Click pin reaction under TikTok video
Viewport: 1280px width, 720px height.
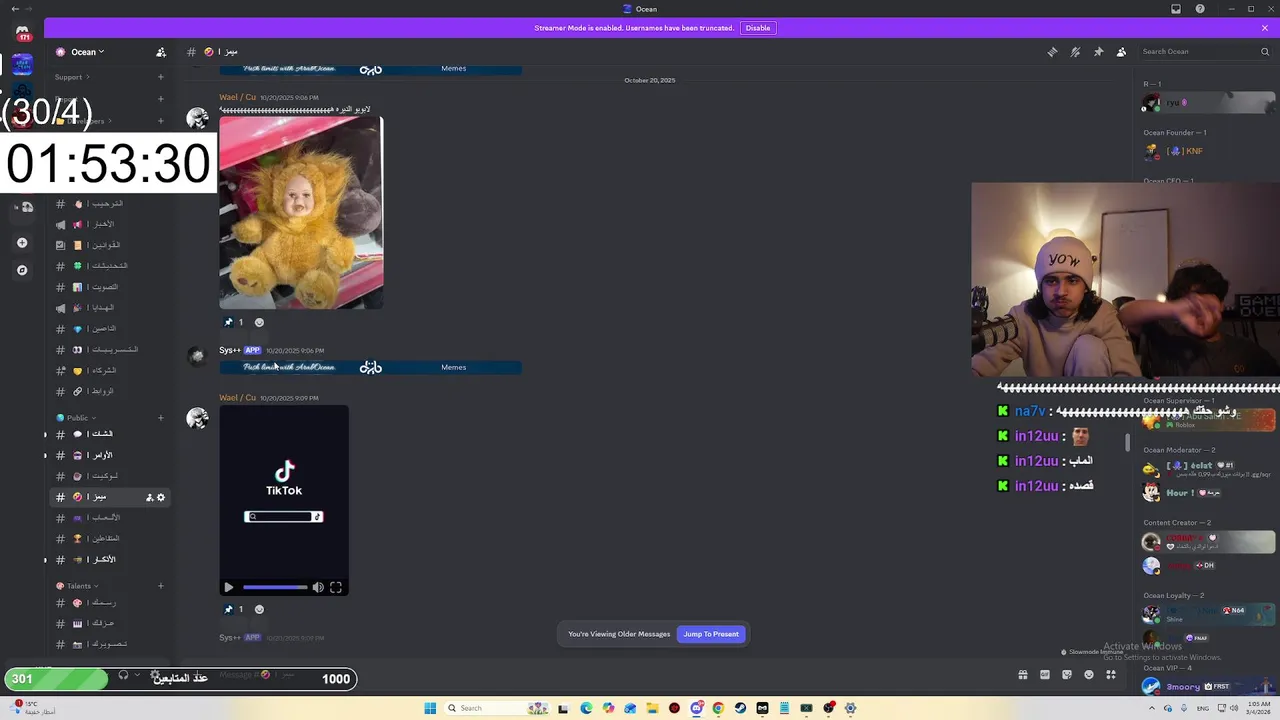coord(233,609)
